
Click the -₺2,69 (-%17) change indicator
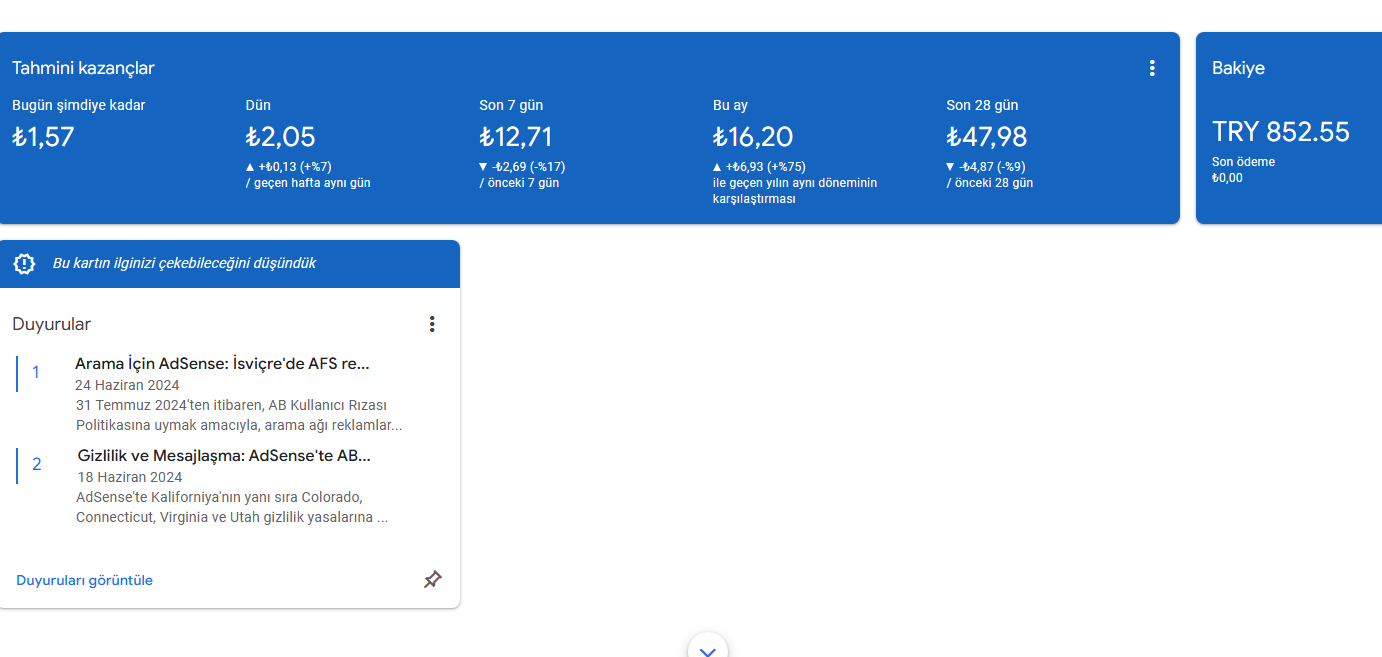pos(522,167)
